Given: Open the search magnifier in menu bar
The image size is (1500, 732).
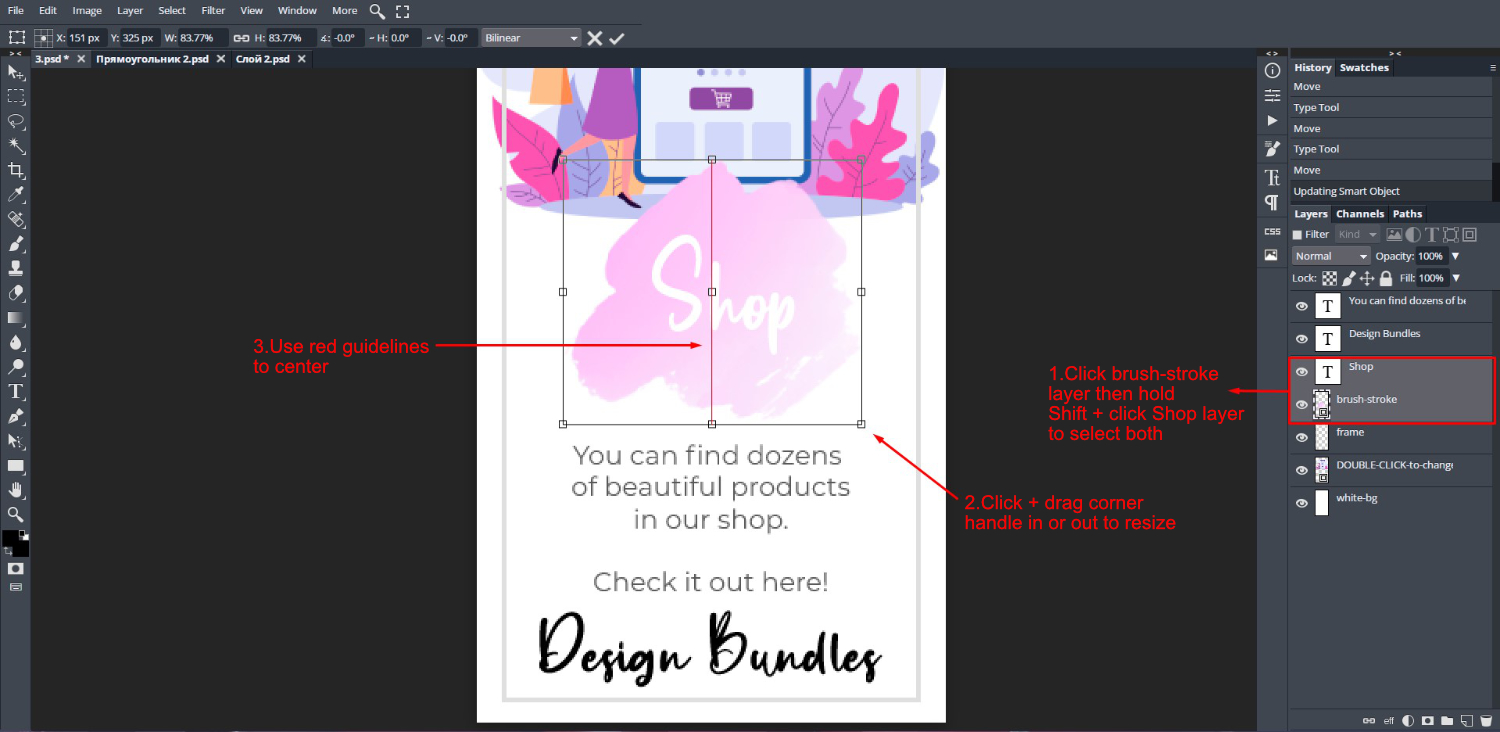Looking at the screenshot, I should click(377, 11).
